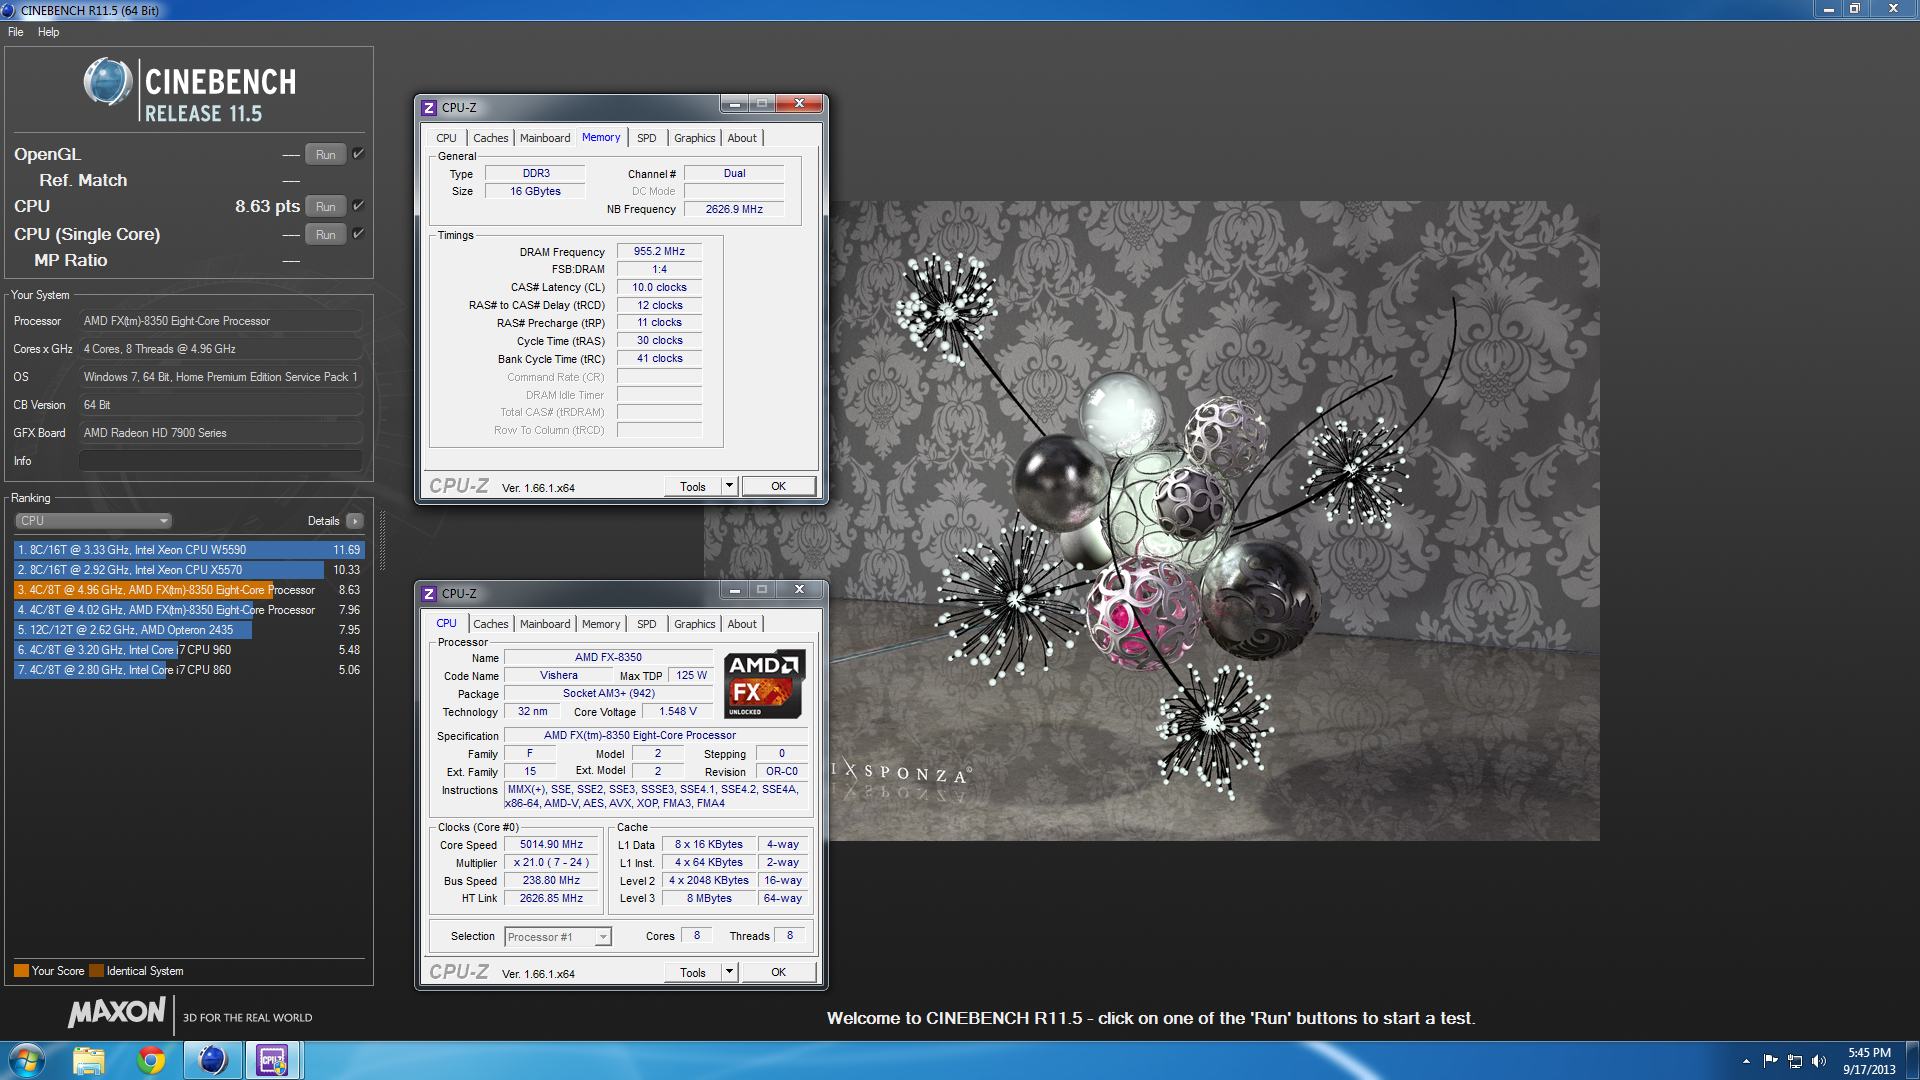Click the MAXON logo
The image size is (1920, 1080).
[117, 1013]
